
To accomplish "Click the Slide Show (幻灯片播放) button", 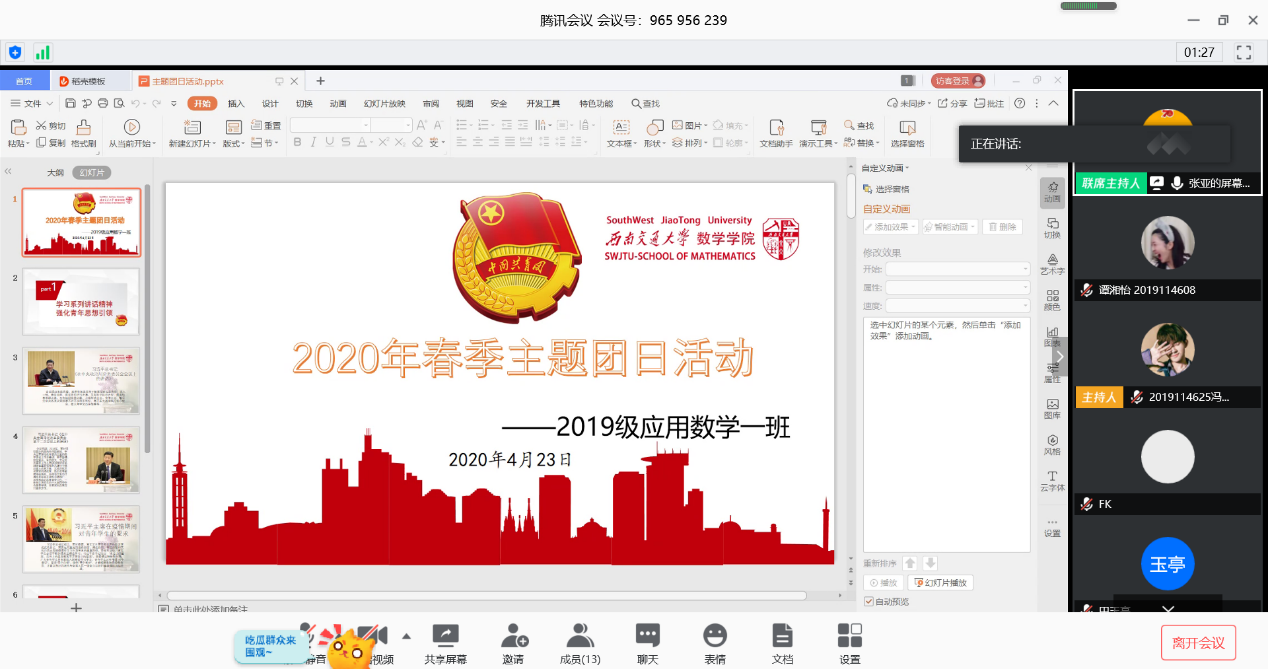I will (x=941, y=582).
